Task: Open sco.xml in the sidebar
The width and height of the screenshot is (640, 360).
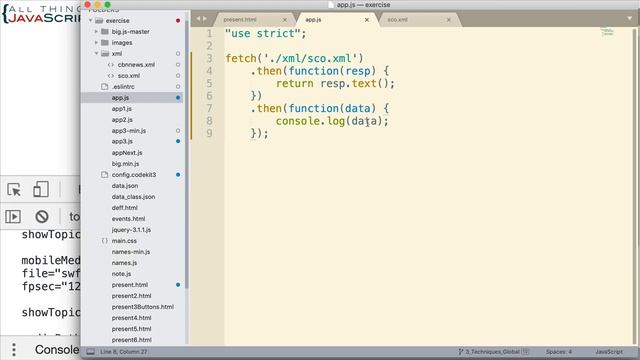Action: click(x=129, y=76)
